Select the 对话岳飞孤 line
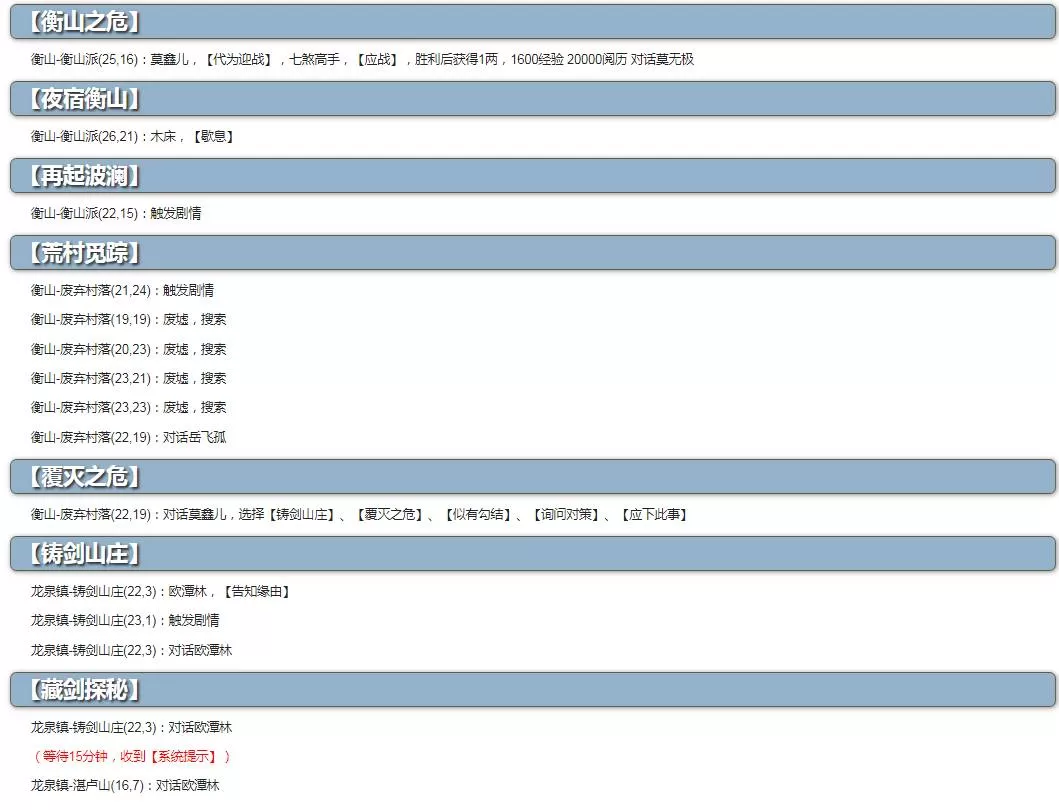 [x=128, y=437]
